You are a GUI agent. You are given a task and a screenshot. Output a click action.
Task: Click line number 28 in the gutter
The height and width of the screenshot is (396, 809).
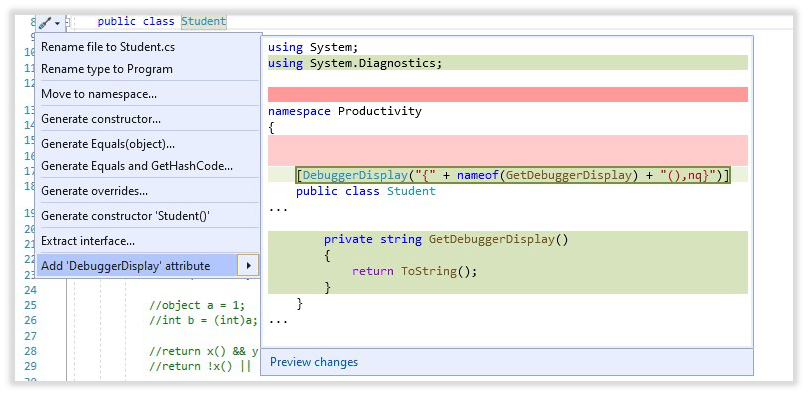tap(30, 352)
